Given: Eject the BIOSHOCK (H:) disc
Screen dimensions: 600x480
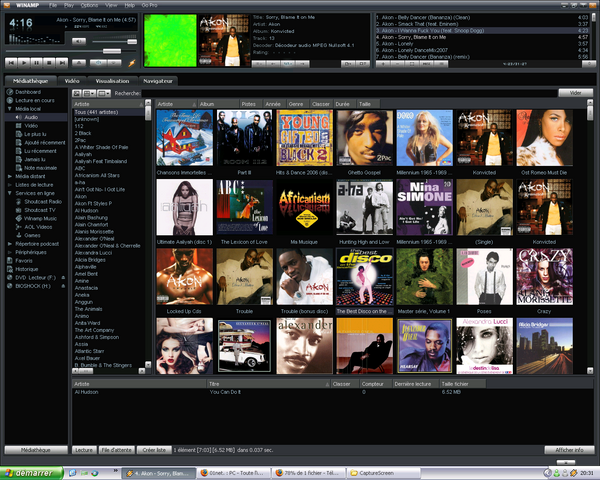Looking at the screenshot, I should (63, 286).
